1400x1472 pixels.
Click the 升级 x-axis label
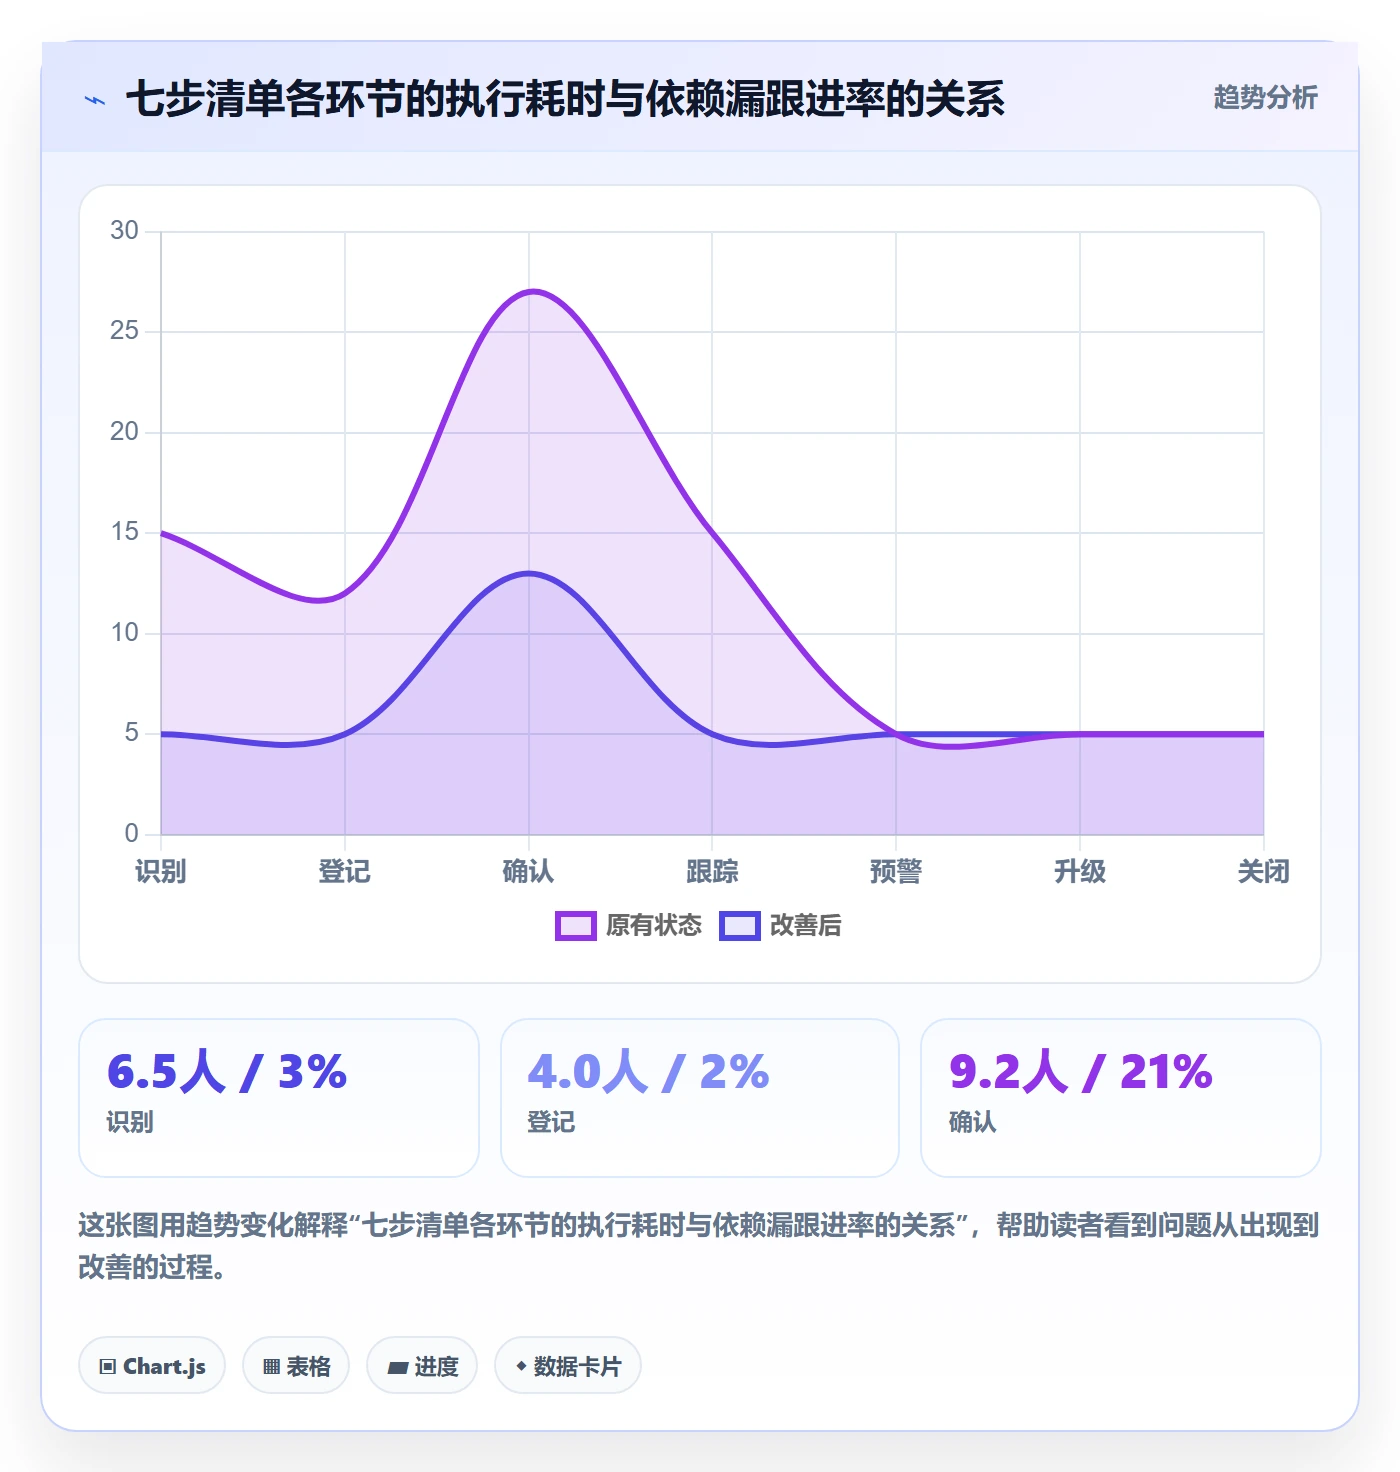(x=1080, y=872)
